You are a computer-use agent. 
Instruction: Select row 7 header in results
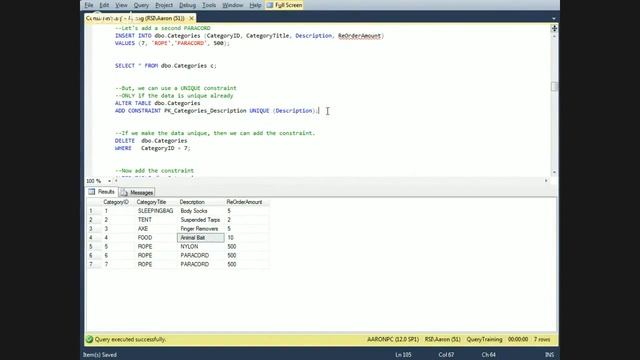tap(94, 264)
